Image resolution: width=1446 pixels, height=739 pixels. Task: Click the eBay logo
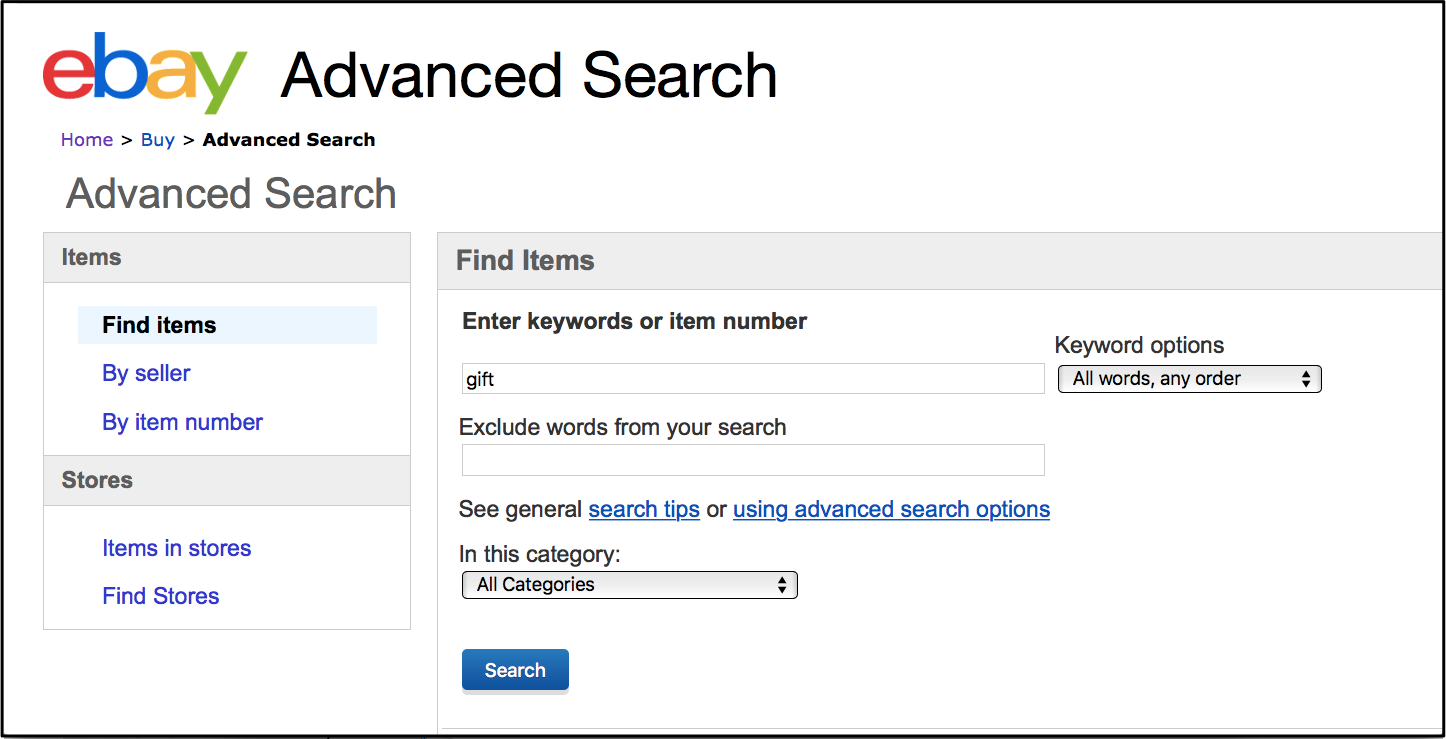click(145, 73)
